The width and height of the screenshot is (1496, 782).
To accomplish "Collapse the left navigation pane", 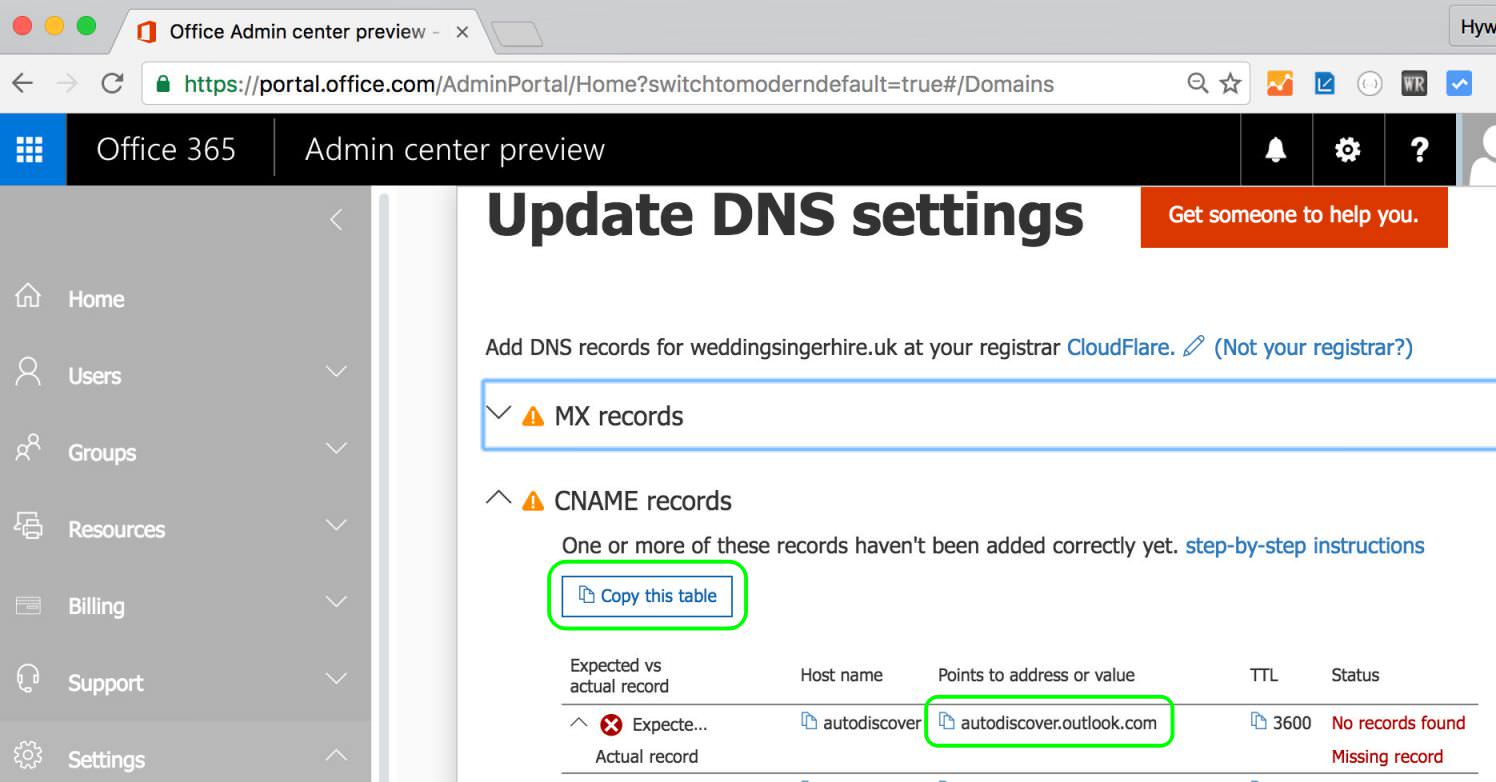I will (x=337, y=220).
